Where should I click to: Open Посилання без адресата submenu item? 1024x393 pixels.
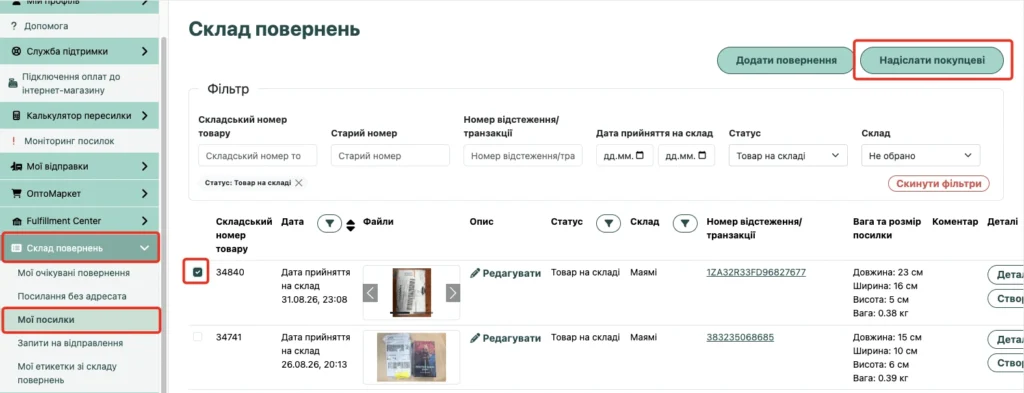[x=72, y=296]
